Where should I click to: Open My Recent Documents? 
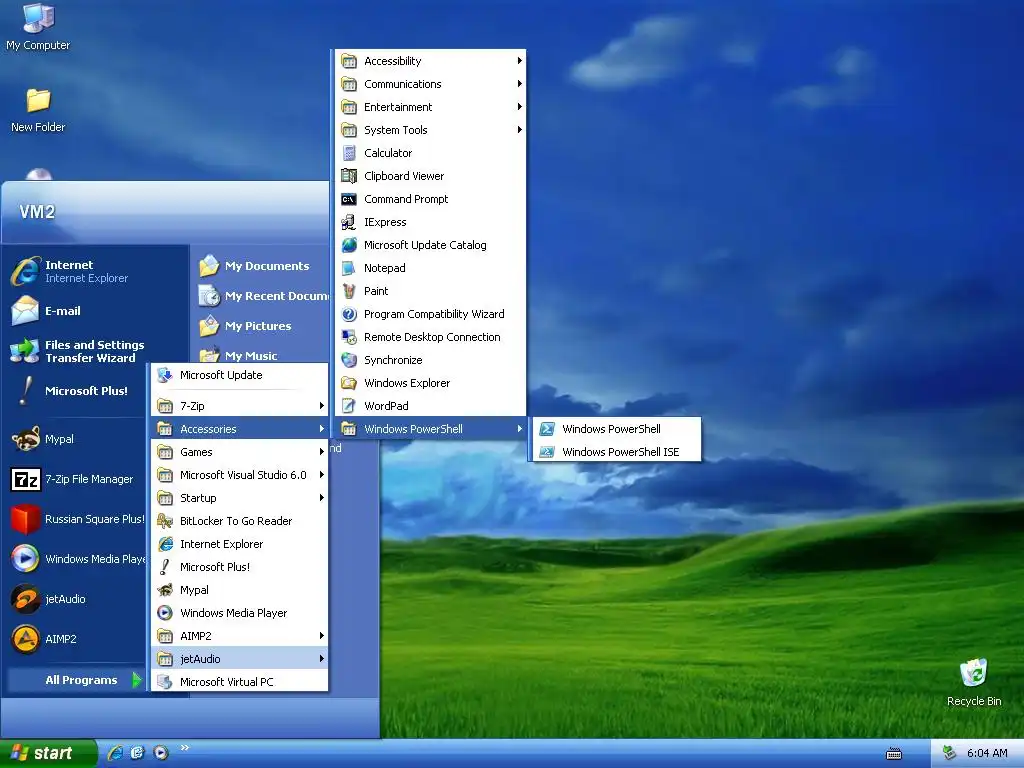(261, 296)
